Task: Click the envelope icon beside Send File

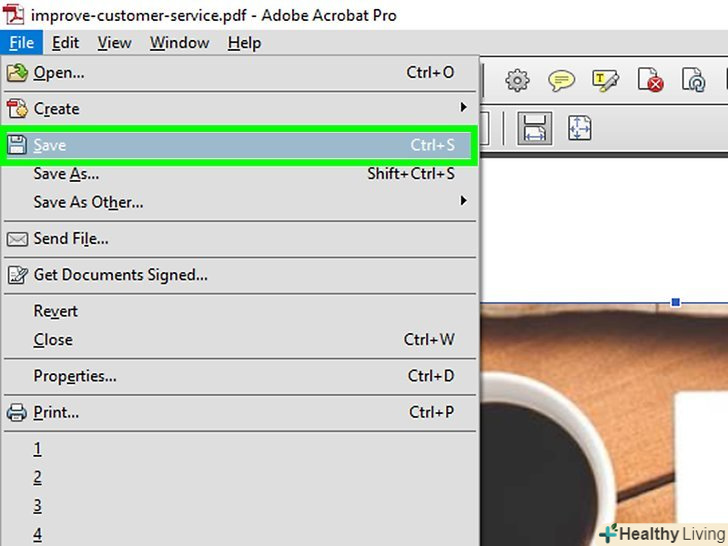Action: 17,239
